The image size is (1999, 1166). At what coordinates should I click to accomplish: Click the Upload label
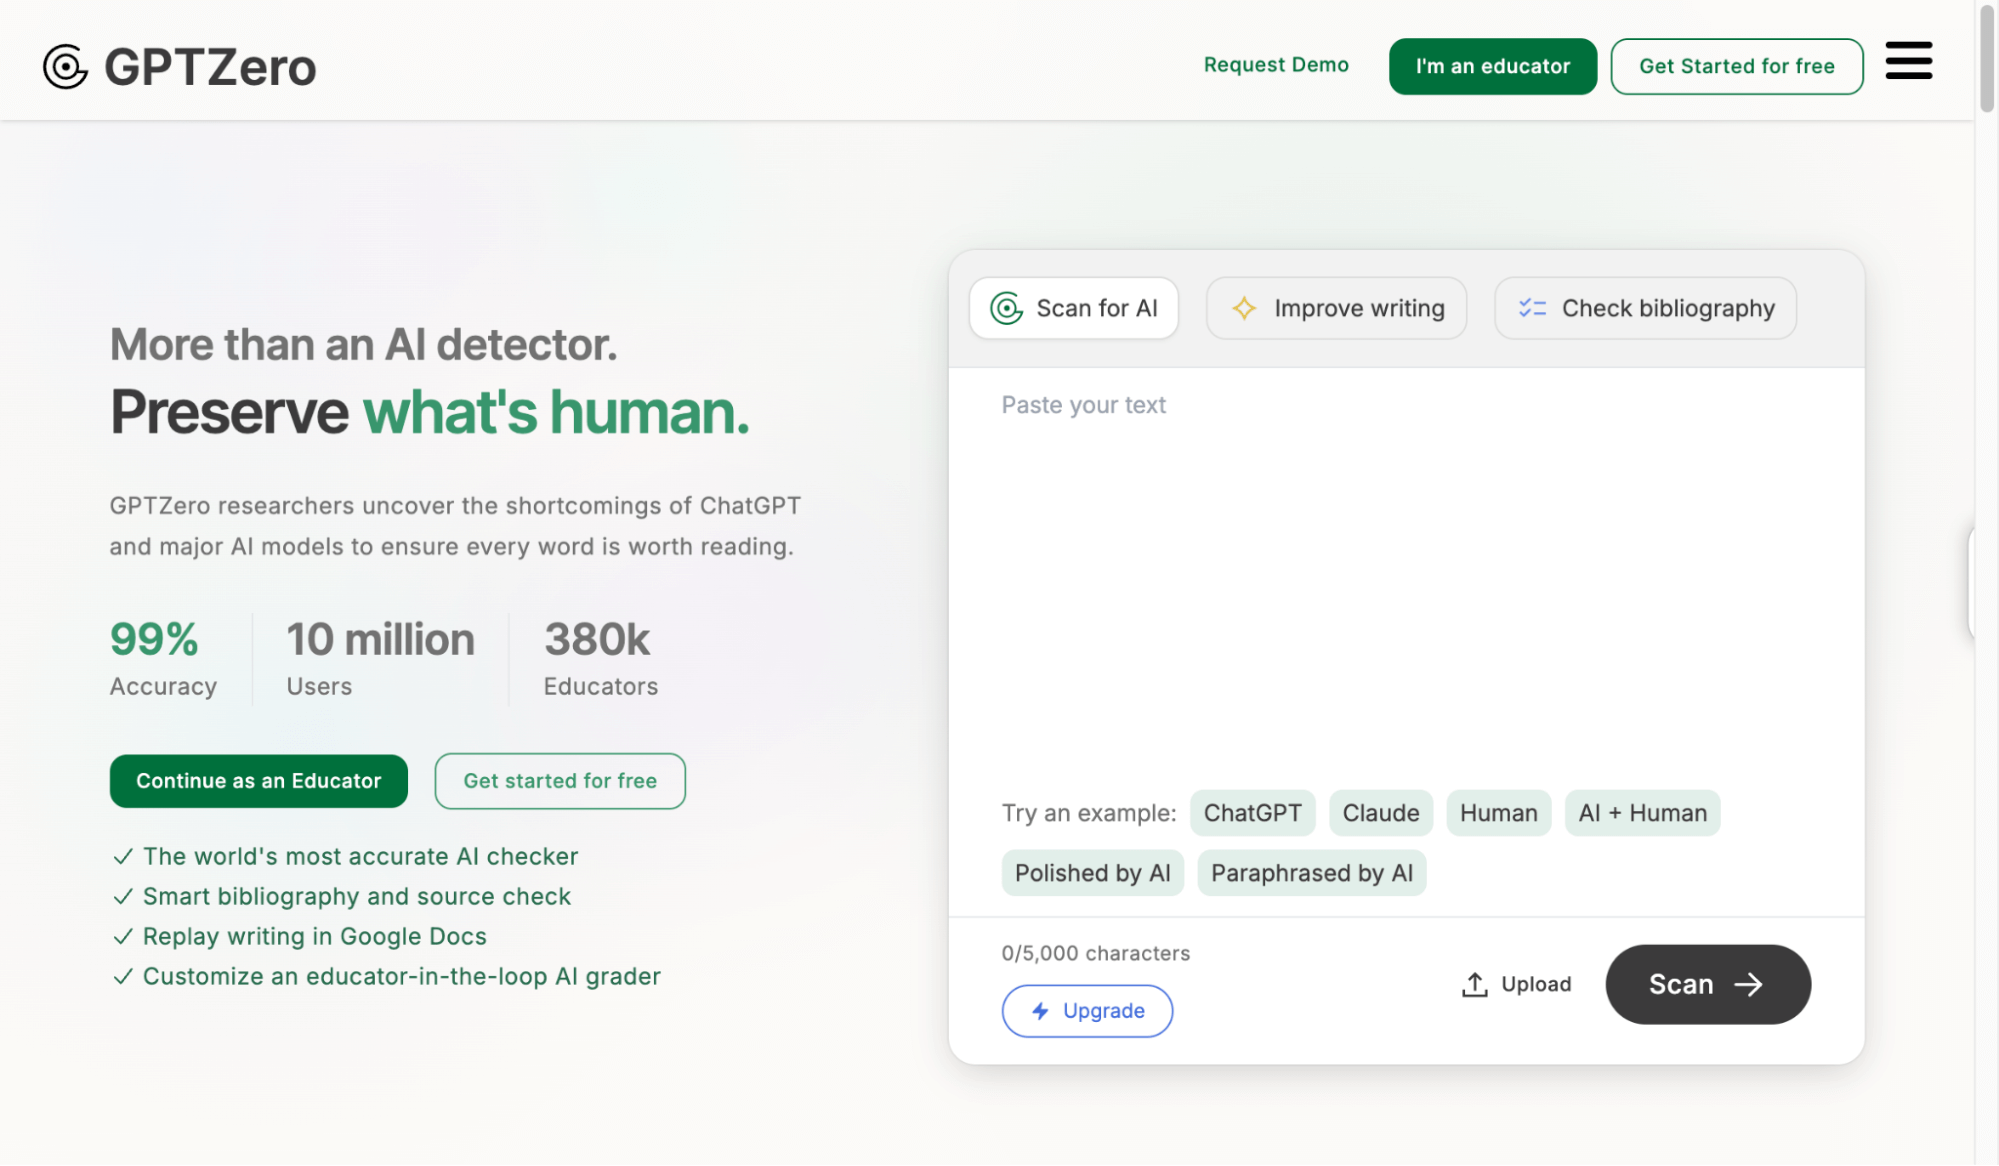click(x=1536, y=985)
